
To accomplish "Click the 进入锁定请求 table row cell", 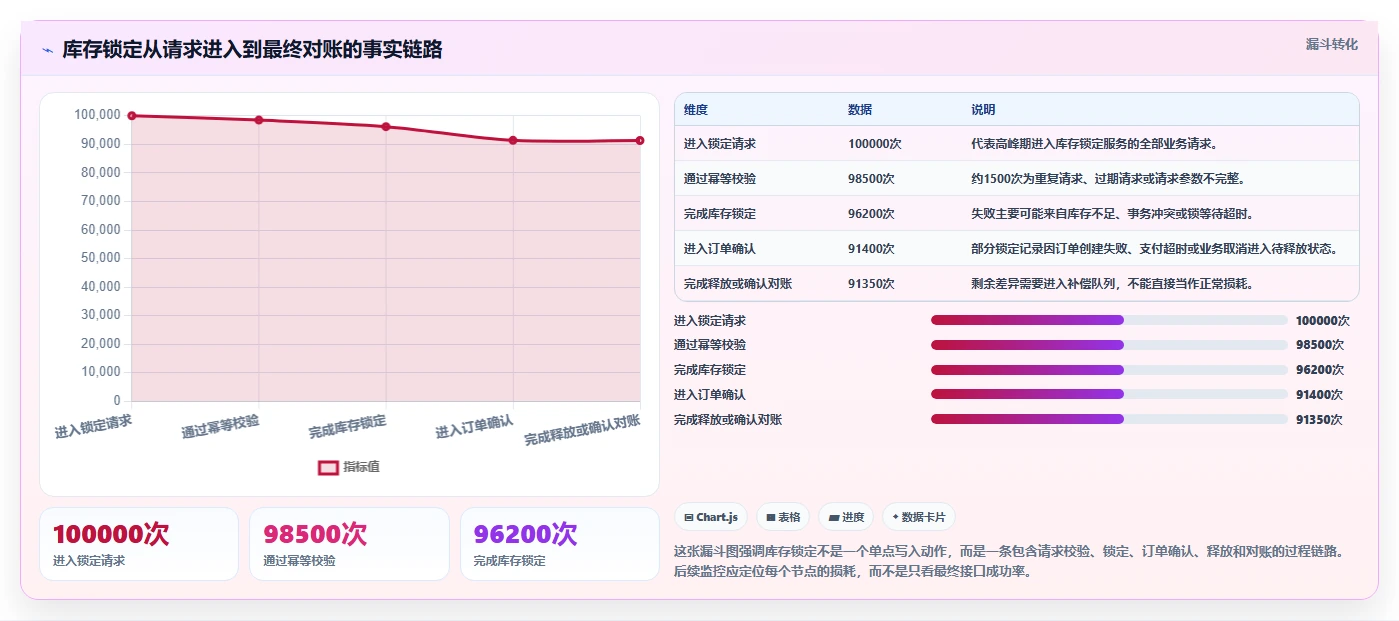I will (x=757, y=144).
